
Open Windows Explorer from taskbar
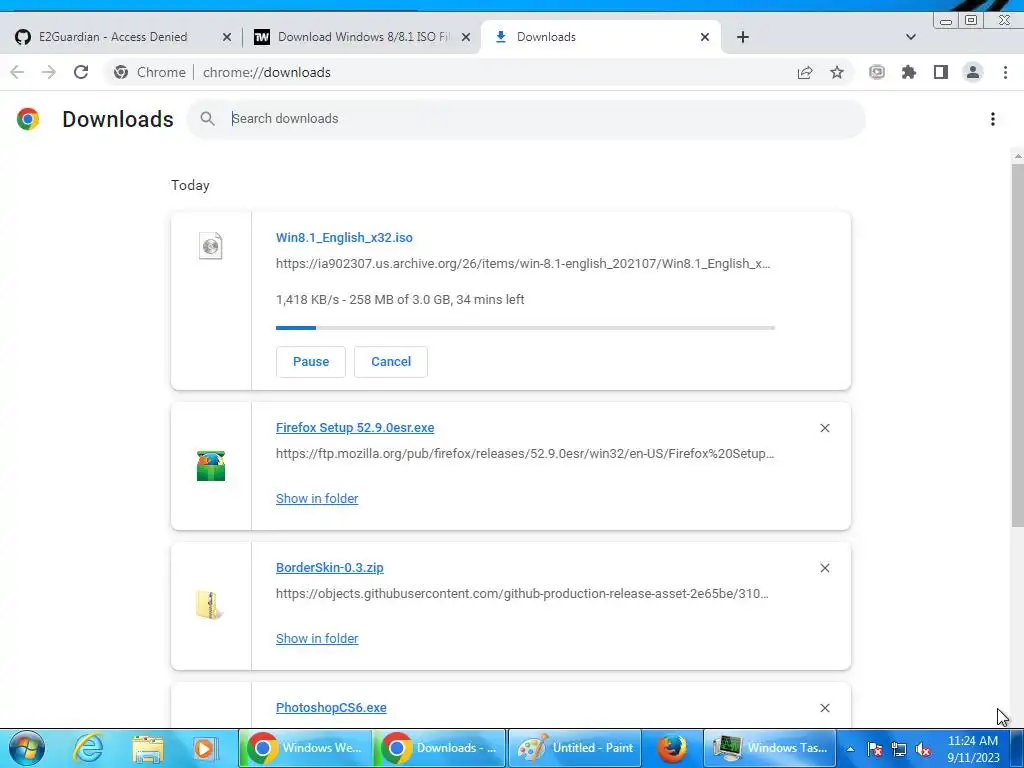click(148, 748)
